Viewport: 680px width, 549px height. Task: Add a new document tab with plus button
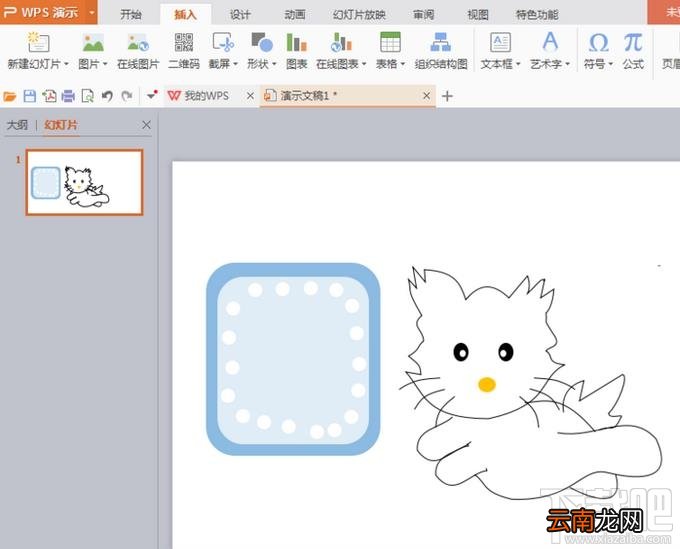tap(447, 96)
